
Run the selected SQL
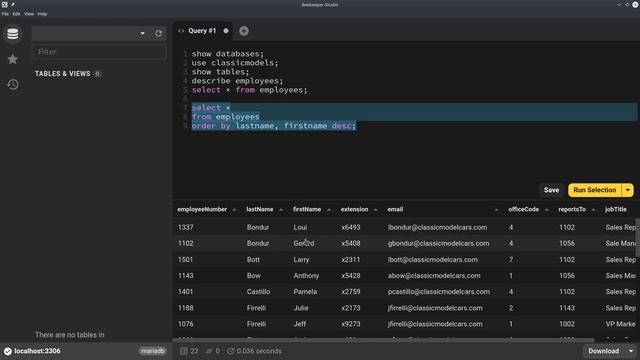point(595,190)
